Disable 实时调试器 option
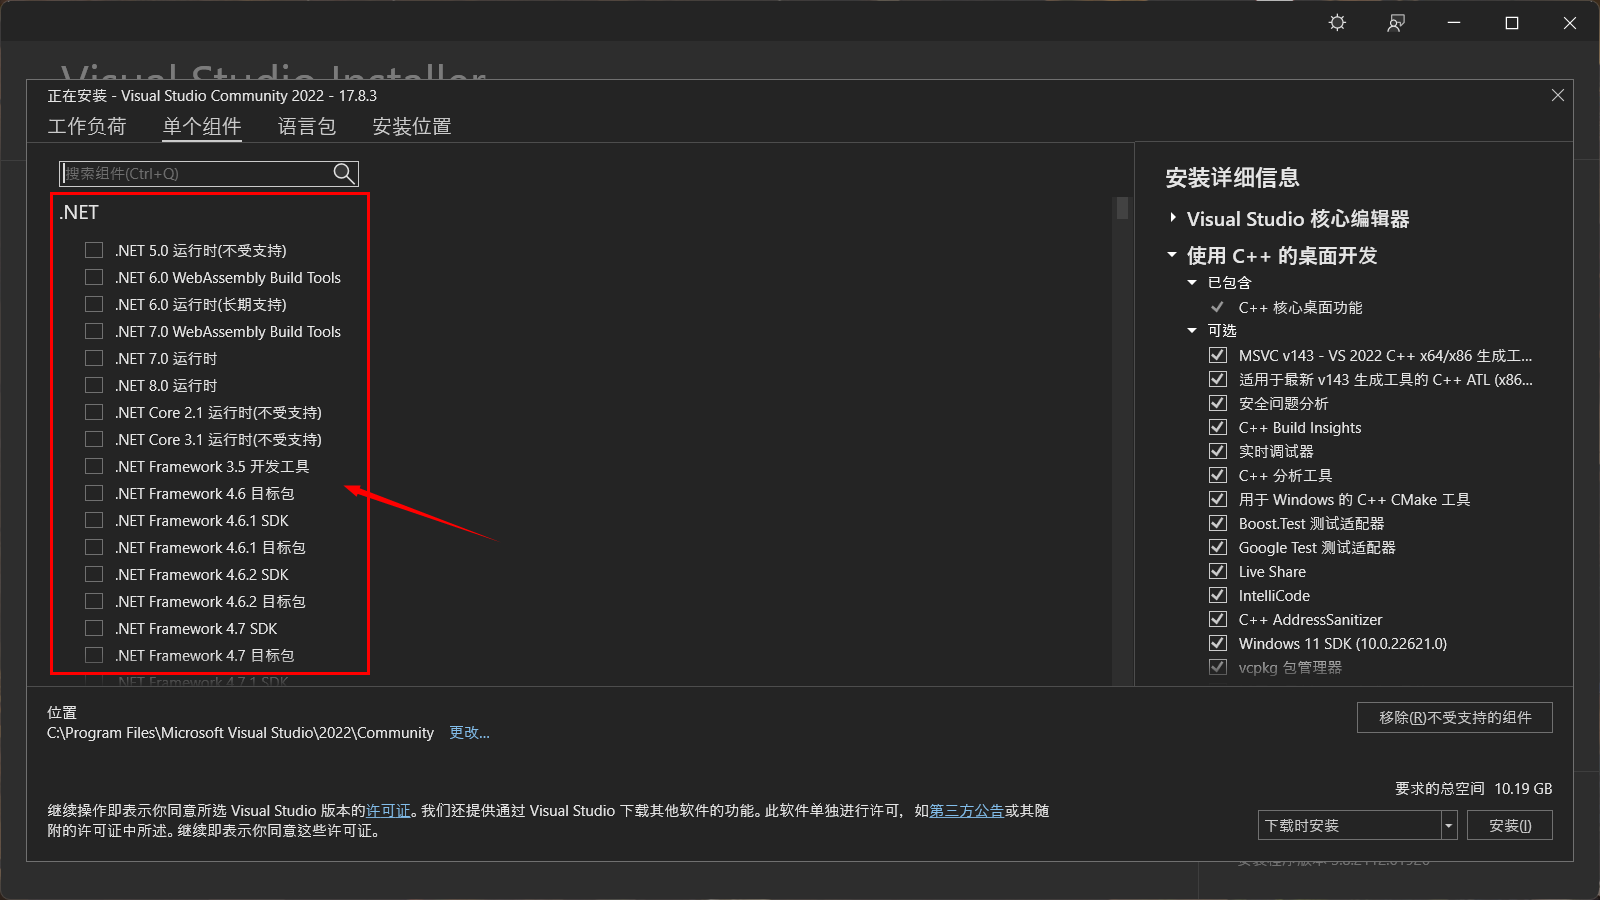 pyautogui.click(x=1218, y=451)
